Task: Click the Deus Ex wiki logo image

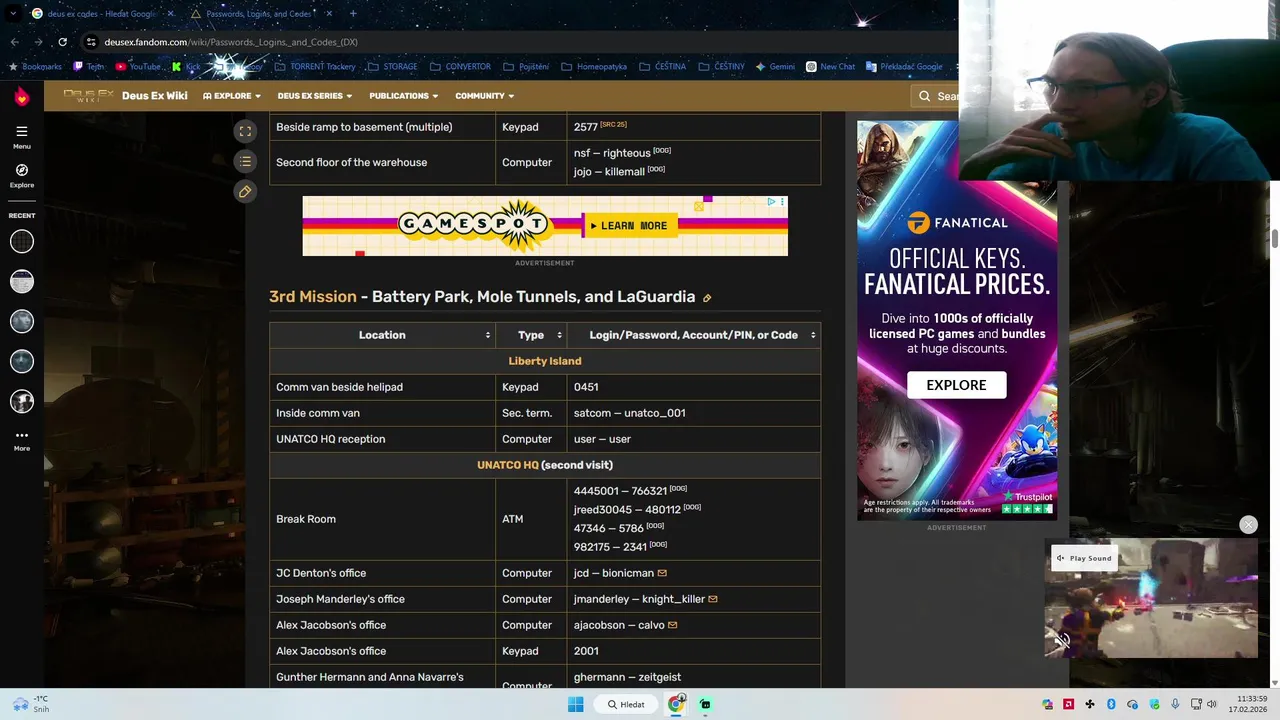Action: [88, 96]
